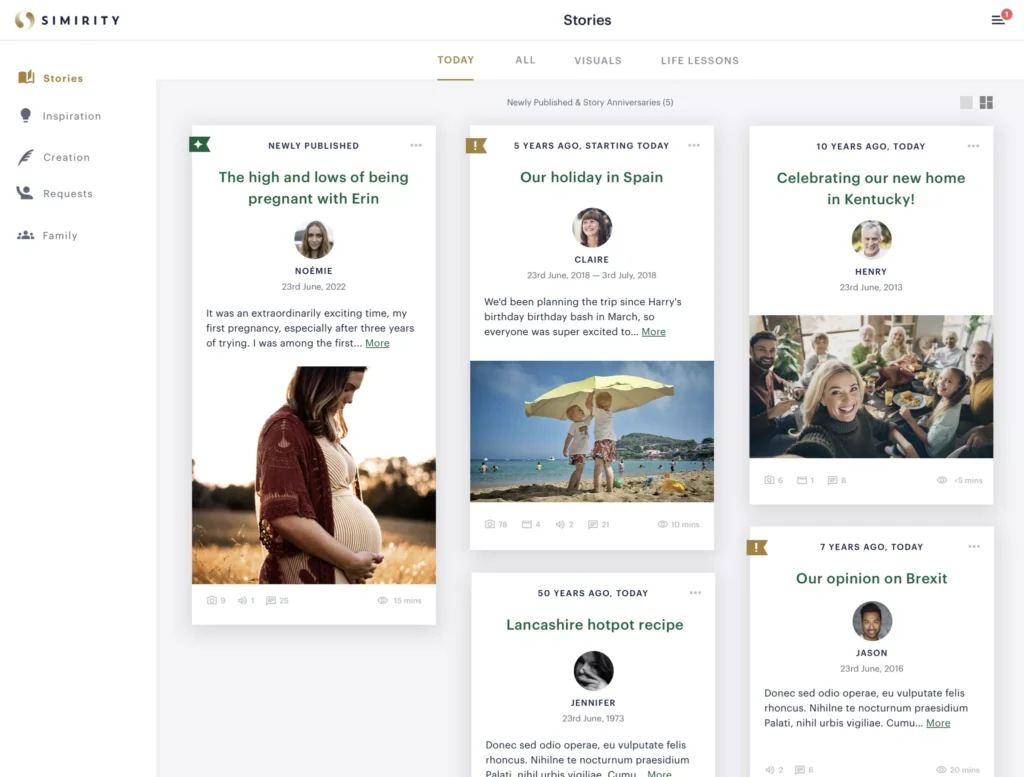The image size is (1024, 777).
Task: Click the Requests icon in sidebar
Action: pyautogui.click(x=25, y=193)
